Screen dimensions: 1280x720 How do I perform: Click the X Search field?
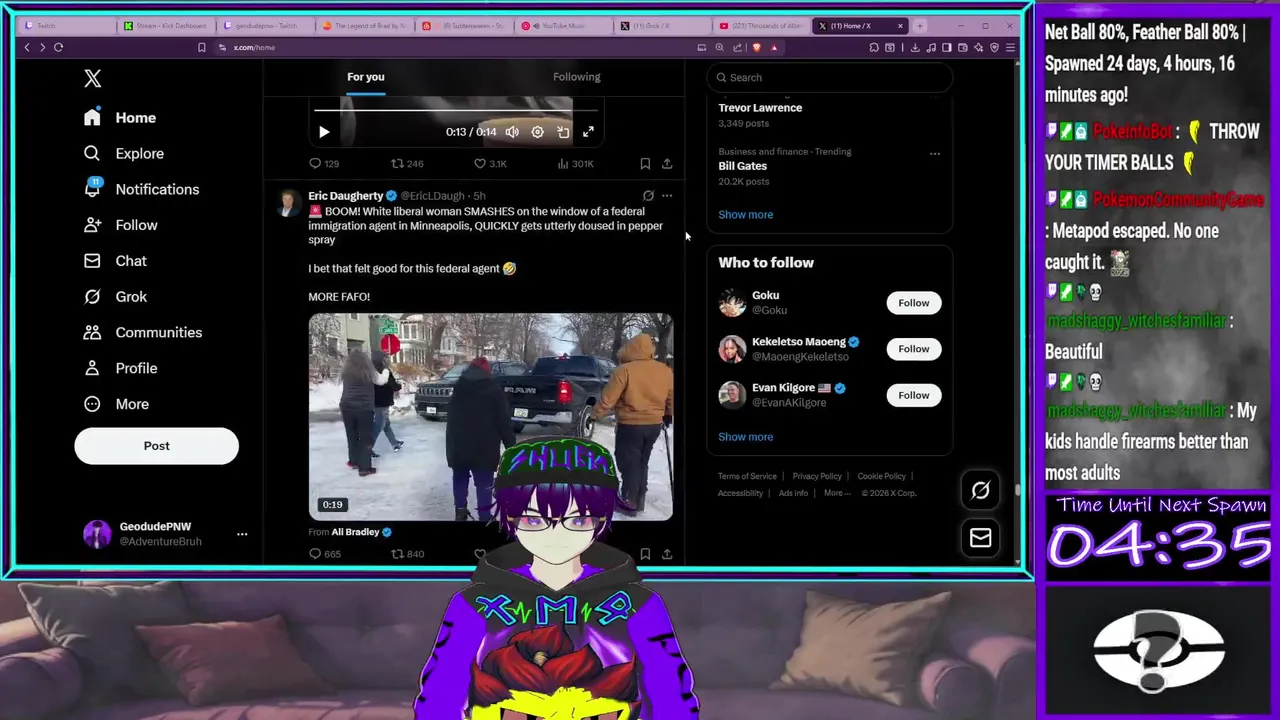tap(830, 77)
